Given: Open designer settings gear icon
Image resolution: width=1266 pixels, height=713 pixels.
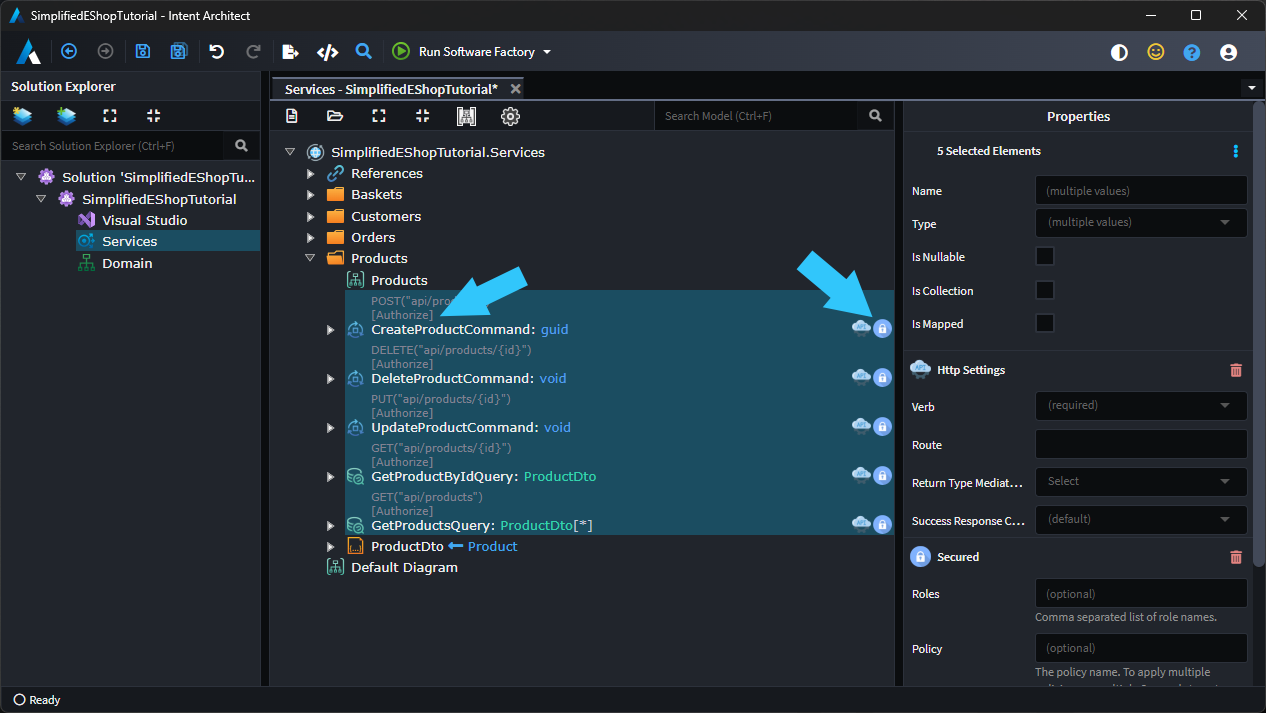Looking at the screenshot, I should tap(510, 116).
